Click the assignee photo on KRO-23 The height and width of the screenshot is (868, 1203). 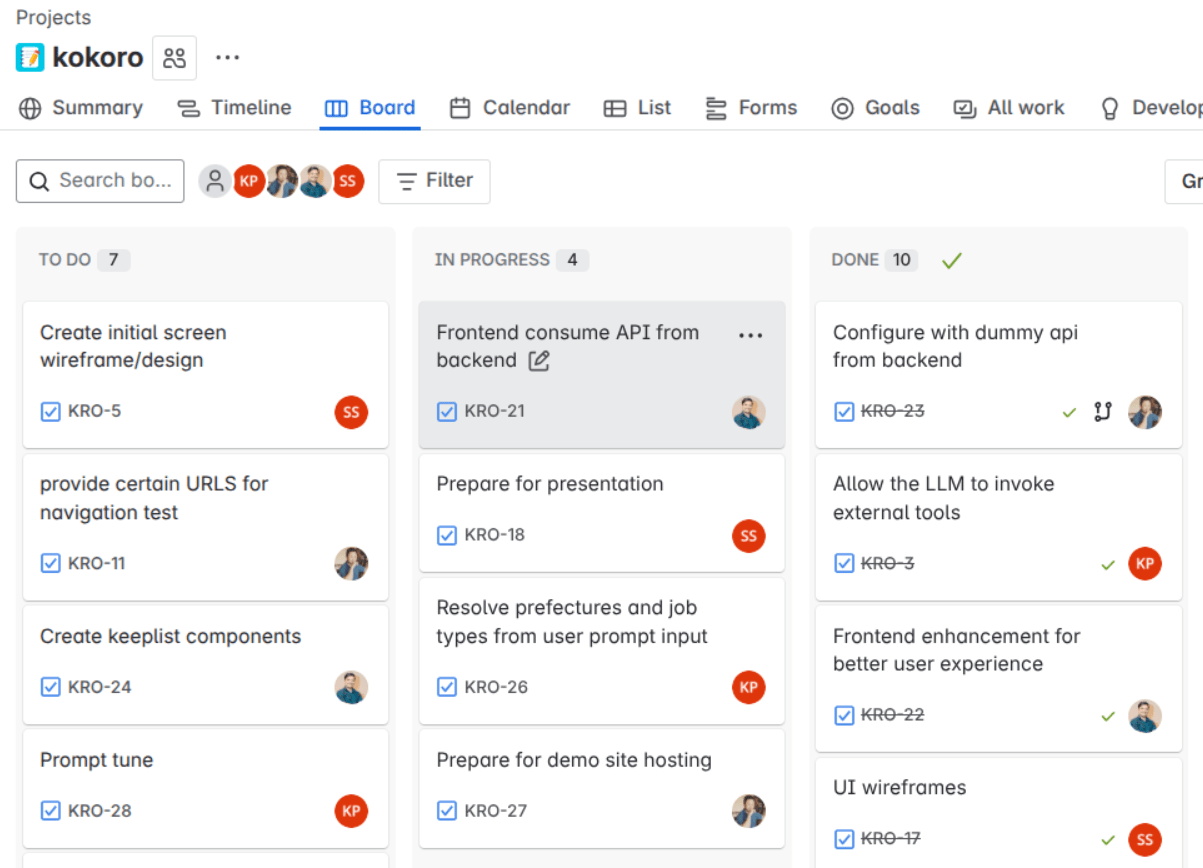pos(1145,412)
